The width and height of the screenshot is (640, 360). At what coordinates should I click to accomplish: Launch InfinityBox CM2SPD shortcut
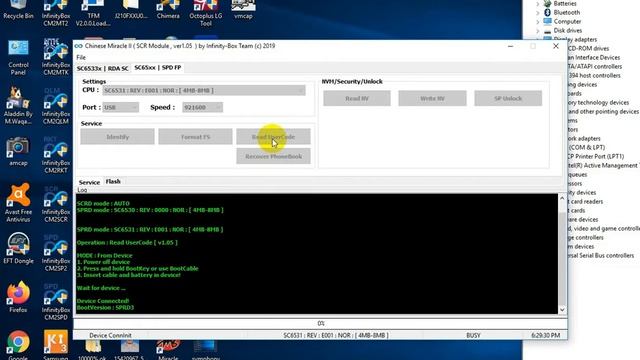(56, 302)
